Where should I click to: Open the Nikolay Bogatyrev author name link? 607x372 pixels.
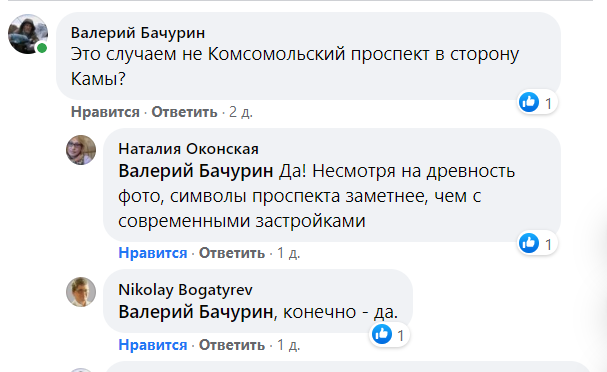point(185,290)
